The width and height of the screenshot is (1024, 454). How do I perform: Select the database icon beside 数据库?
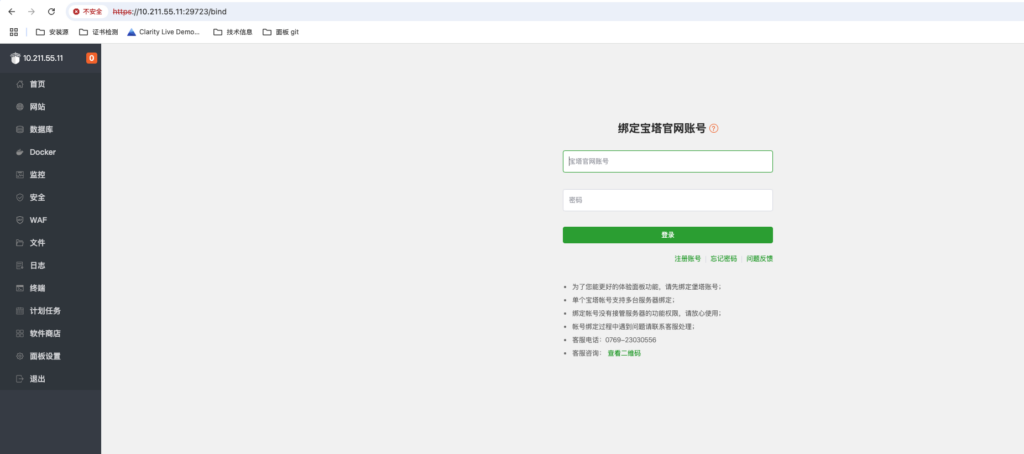tap(19, 130)
